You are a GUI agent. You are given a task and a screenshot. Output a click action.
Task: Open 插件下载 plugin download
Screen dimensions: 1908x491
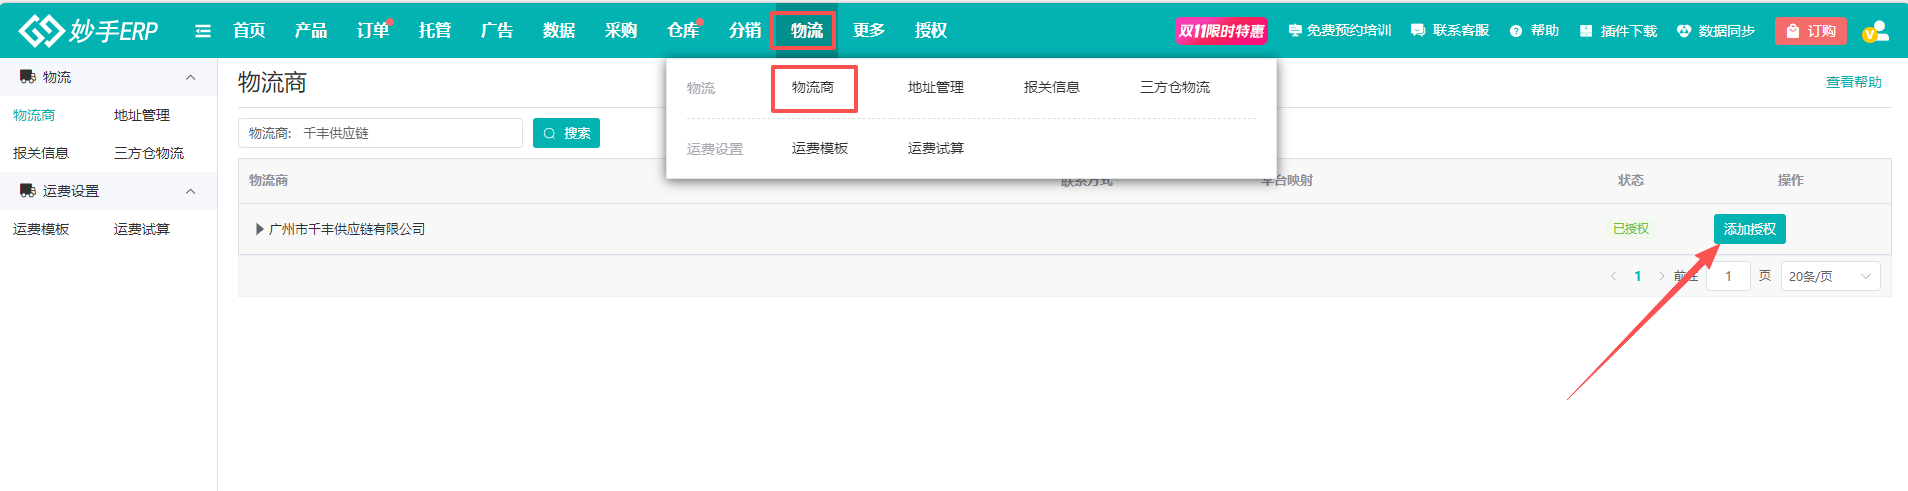tap(1618, 31)
